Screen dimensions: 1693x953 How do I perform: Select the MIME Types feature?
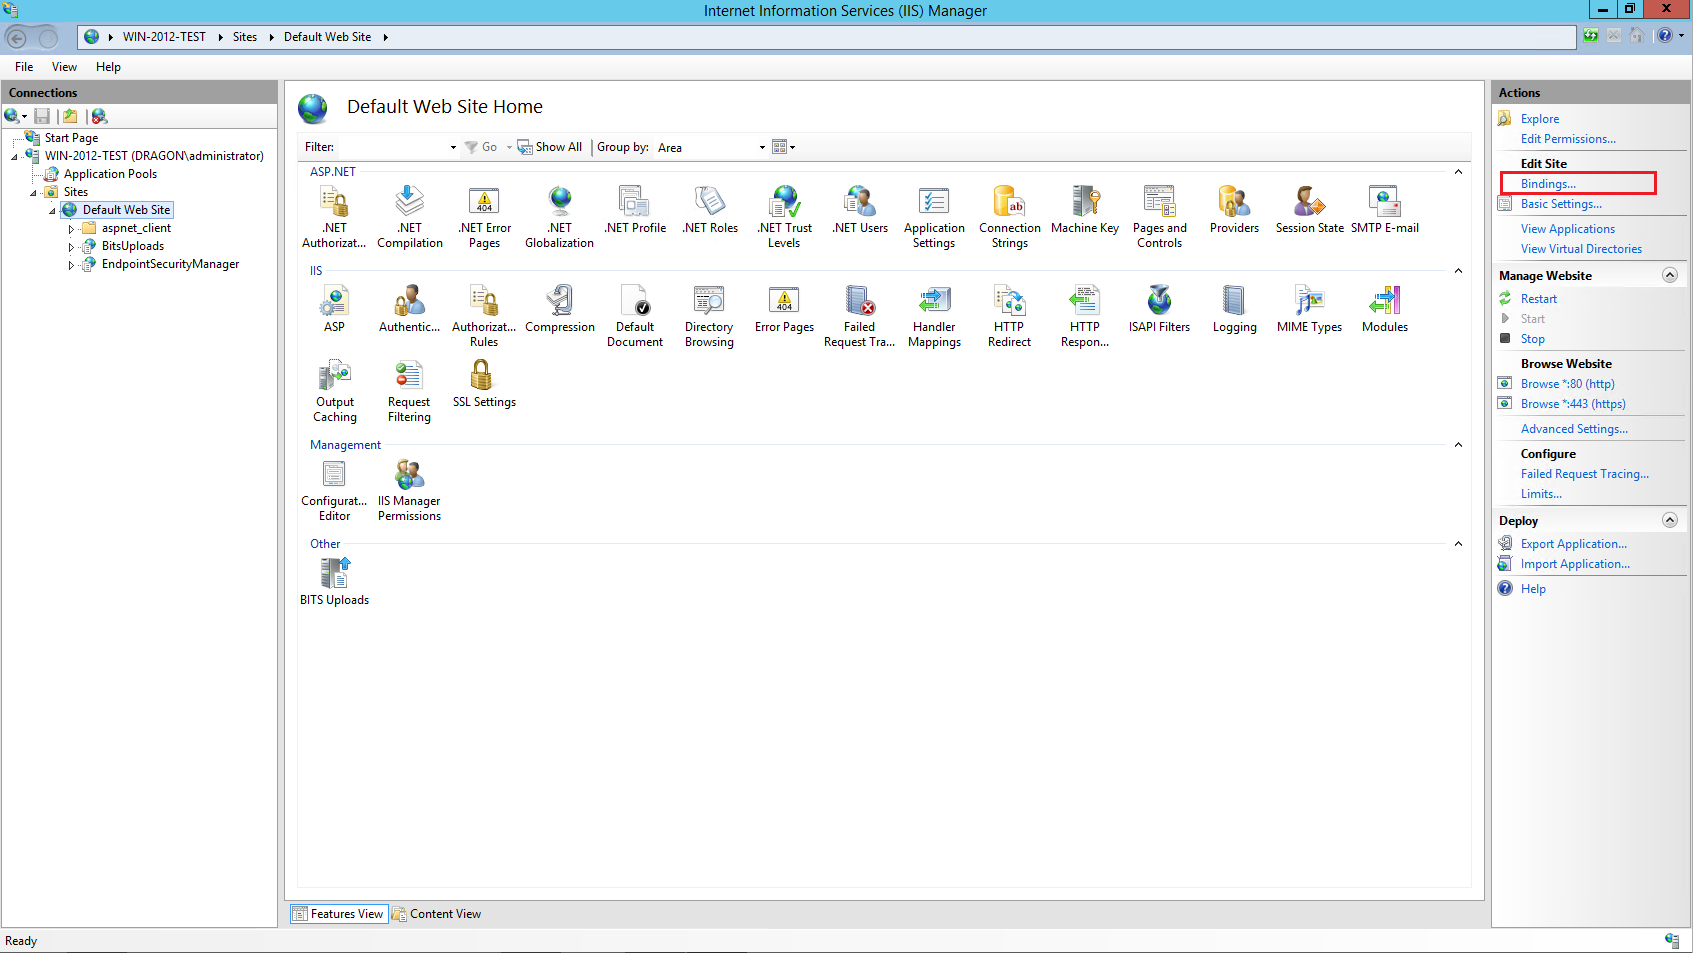coord(1309,309)
